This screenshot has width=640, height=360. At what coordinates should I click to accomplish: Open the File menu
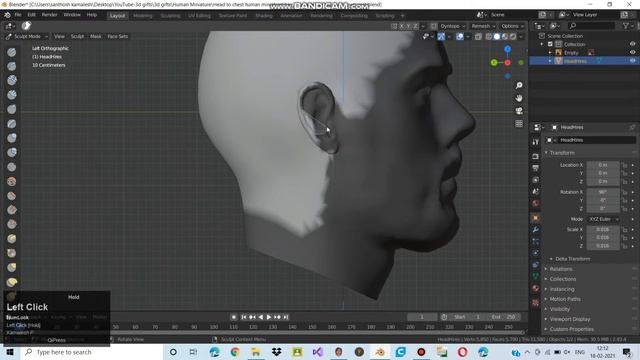click(18, 15)
